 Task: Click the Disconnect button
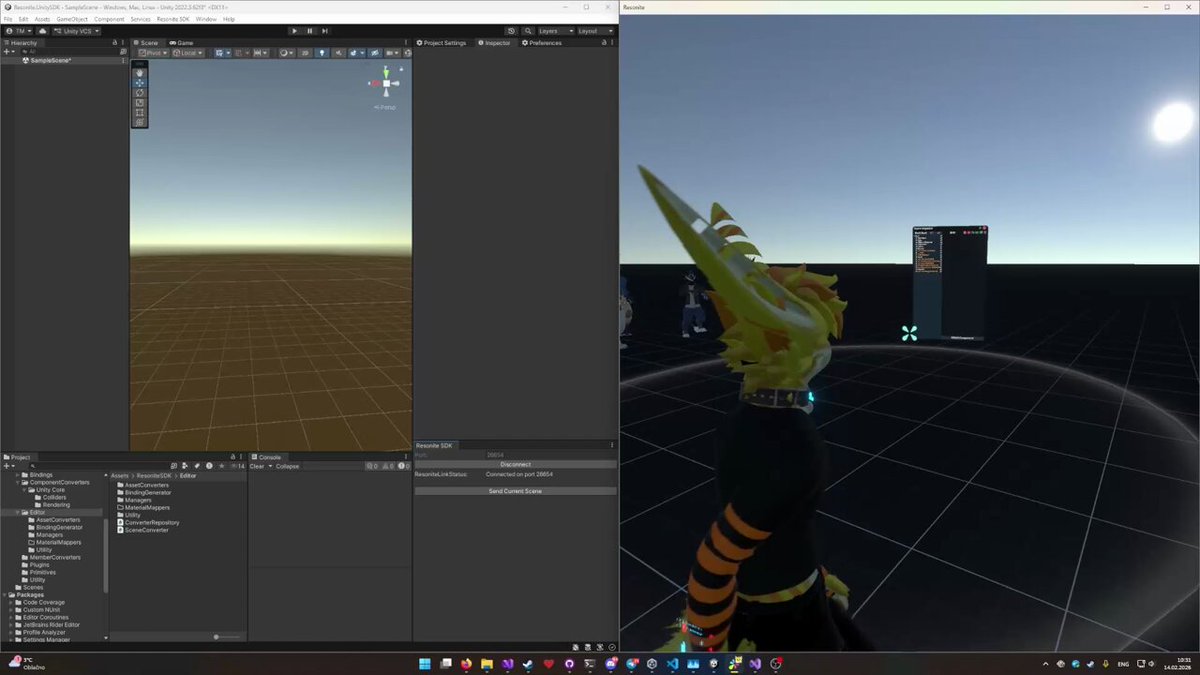point(515,464)
